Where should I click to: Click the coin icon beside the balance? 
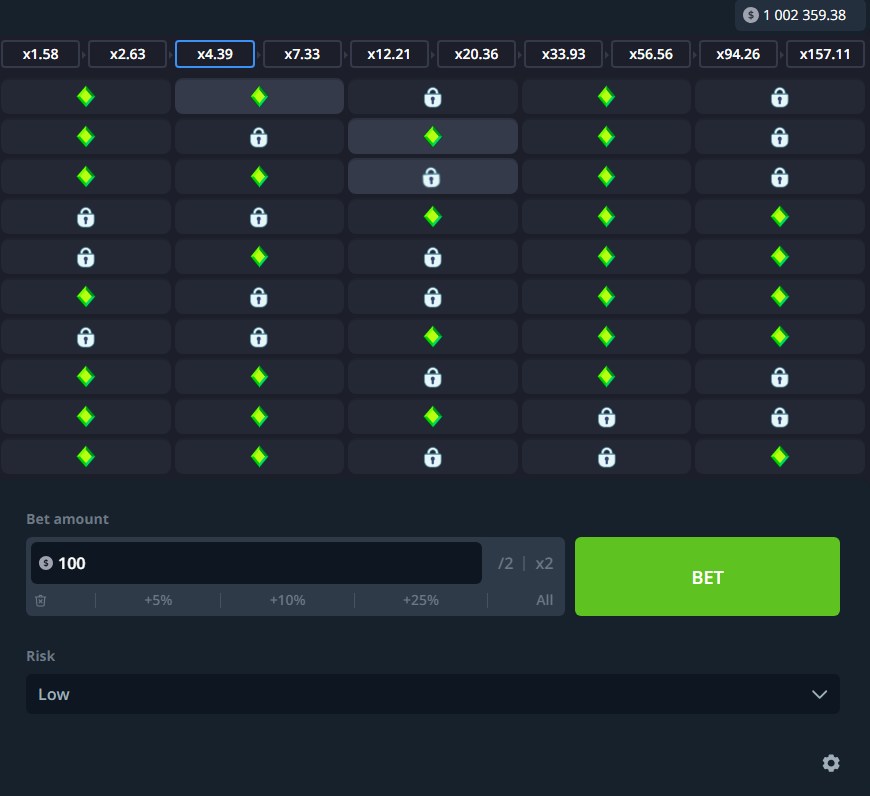point(751,15)
